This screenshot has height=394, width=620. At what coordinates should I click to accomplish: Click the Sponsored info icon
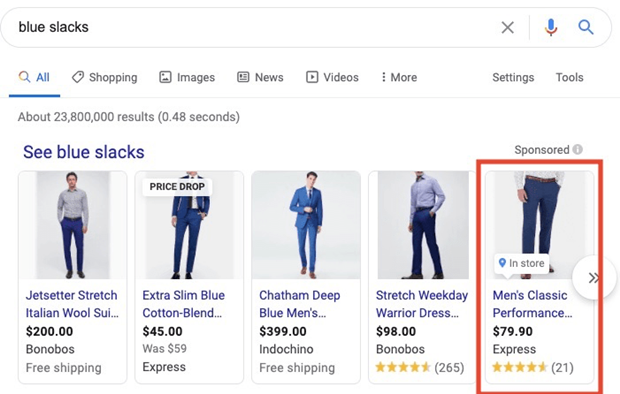pyautogui.click(x=578, y=150)
